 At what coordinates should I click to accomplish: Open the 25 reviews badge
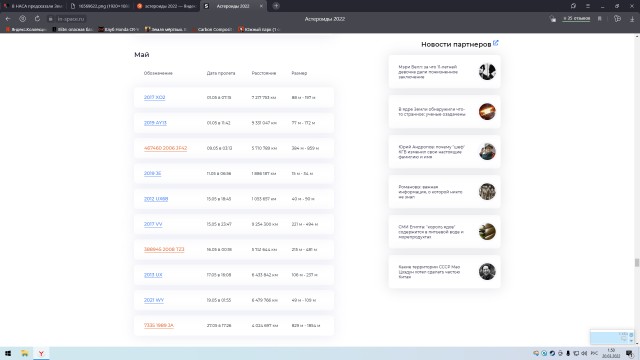click(576, 19)
